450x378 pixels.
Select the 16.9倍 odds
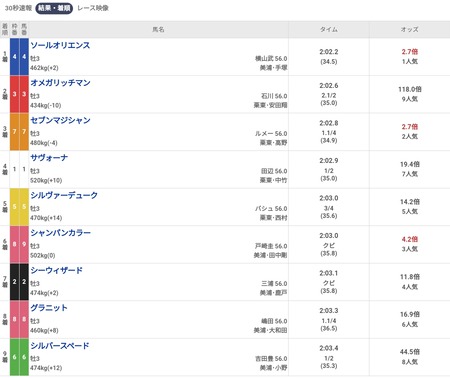pyautogui.click(x=410, y=314)
